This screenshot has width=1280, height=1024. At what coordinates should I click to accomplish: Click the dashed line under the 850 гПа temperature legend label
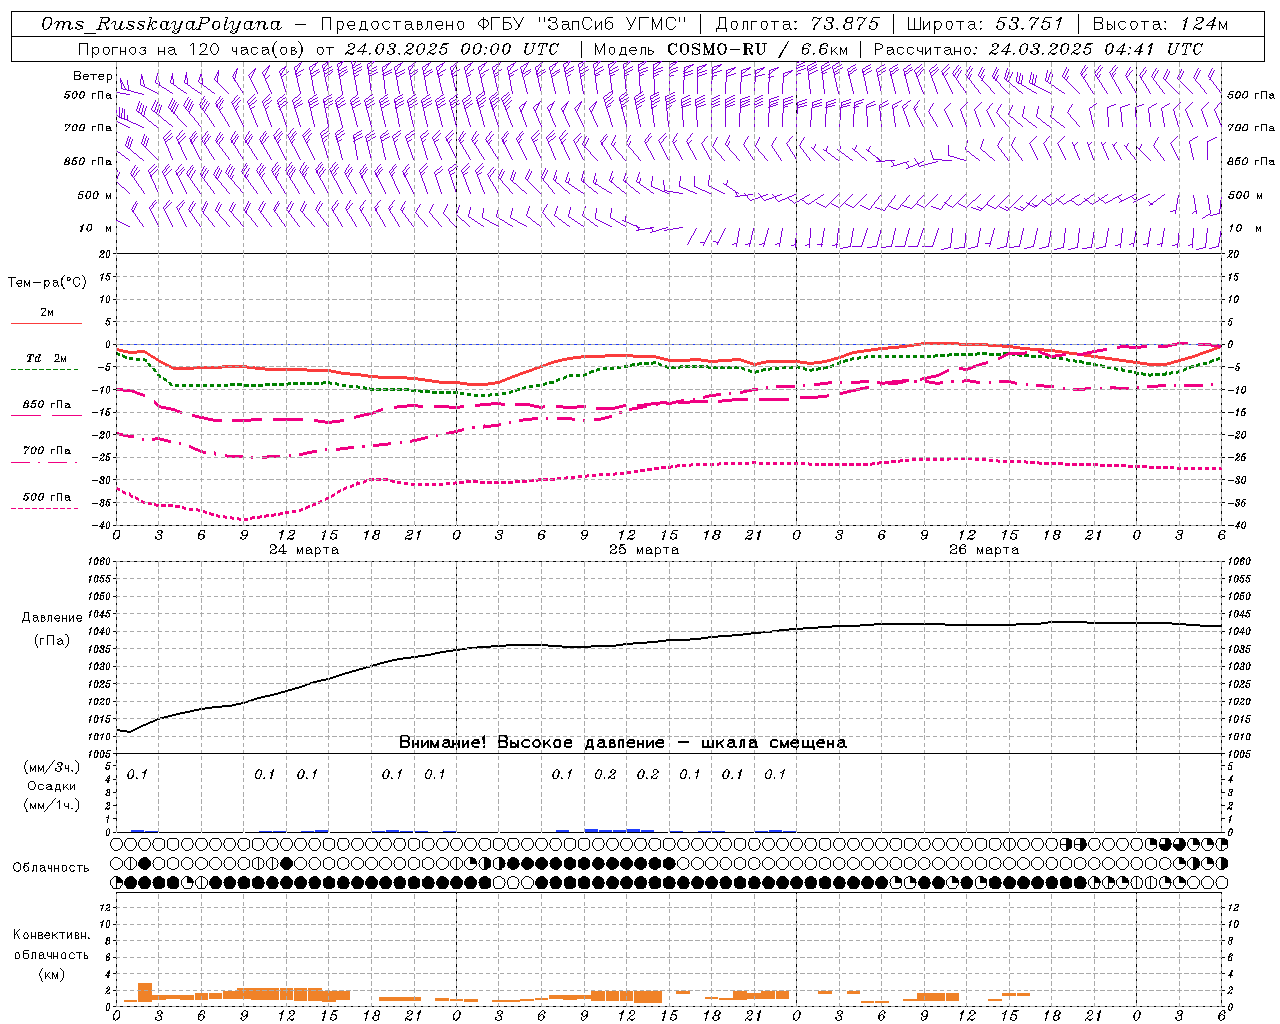click(46, 415)
